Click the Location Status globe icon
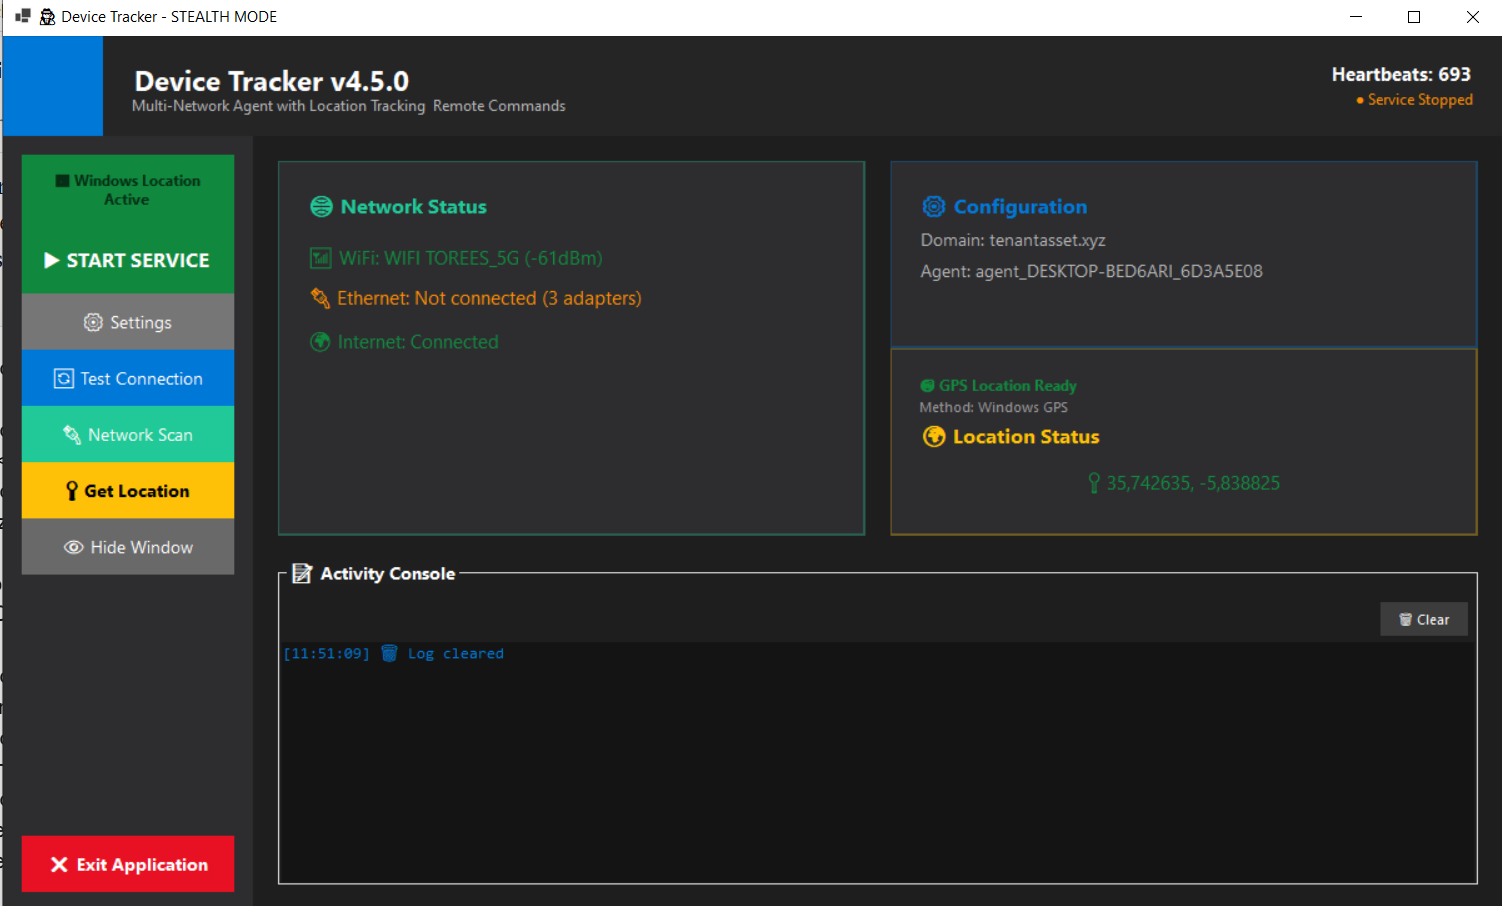 (x=933, y=436)
